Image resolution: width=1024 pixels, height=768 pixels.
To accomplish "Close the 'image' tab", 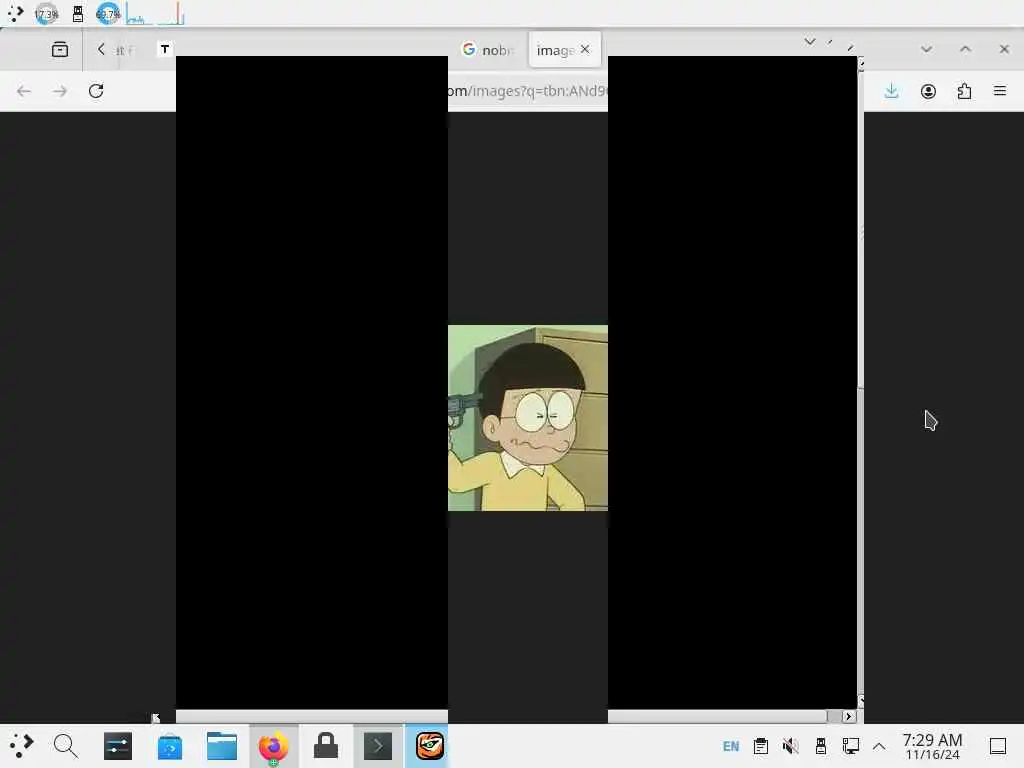I will (584, 49).
